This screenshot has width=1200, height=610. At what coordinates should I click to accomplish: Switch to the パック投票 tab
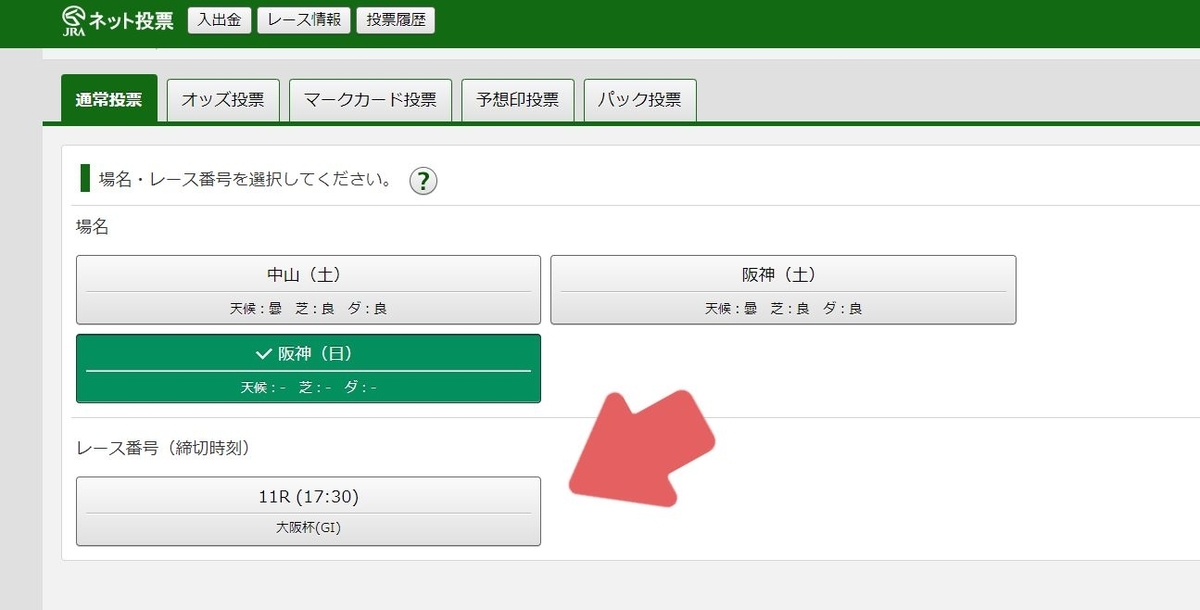click(640, 100)
